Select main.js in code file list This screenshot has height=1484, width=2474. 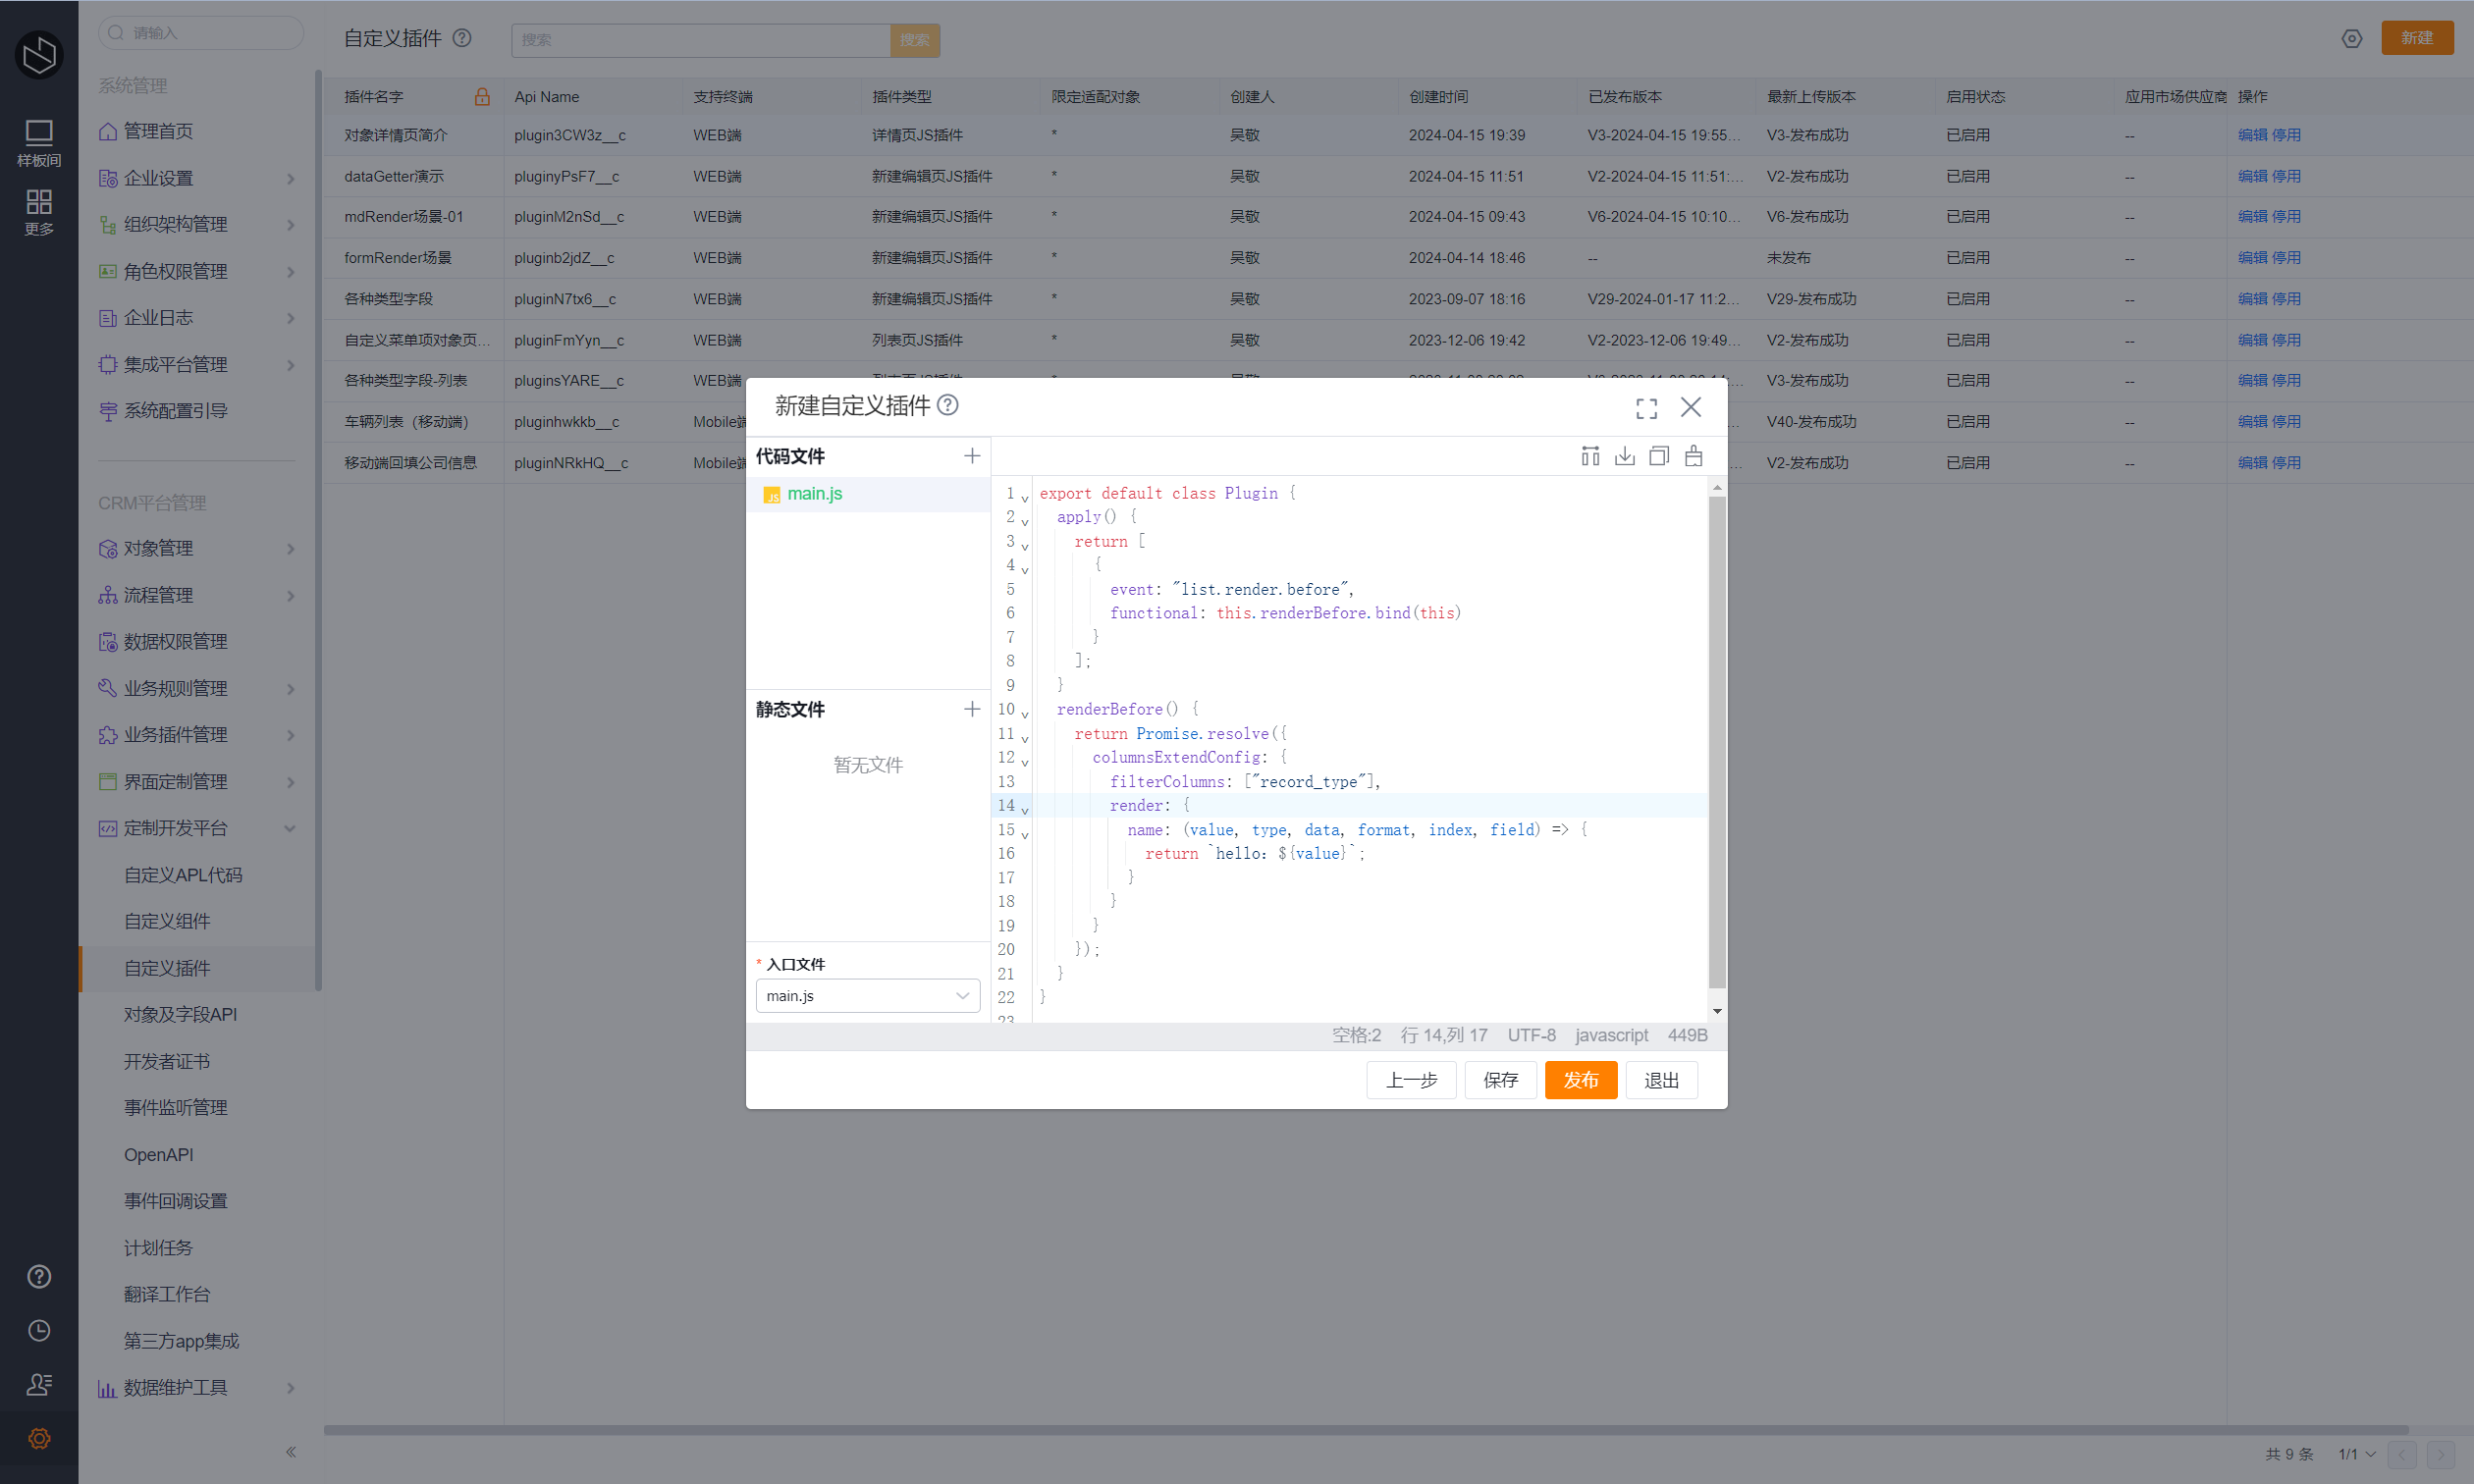(814, 494)
